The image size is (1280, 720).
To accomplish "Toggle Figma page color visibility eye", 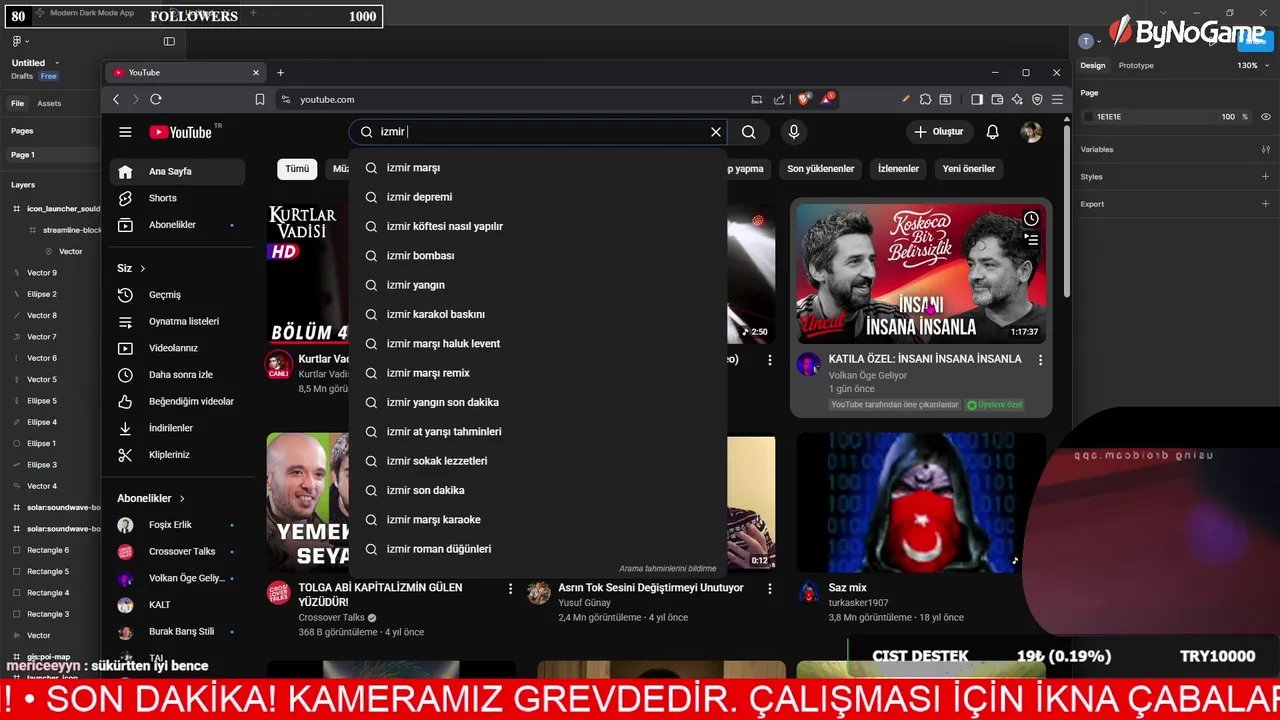I will point(1265,117).
